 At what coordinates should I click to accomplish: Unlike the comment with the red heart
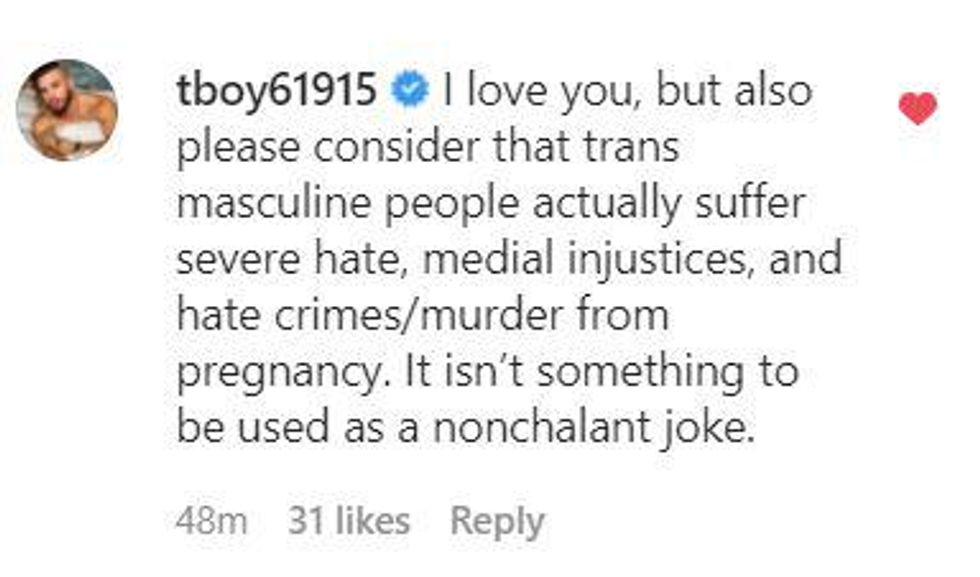[917, 108]
